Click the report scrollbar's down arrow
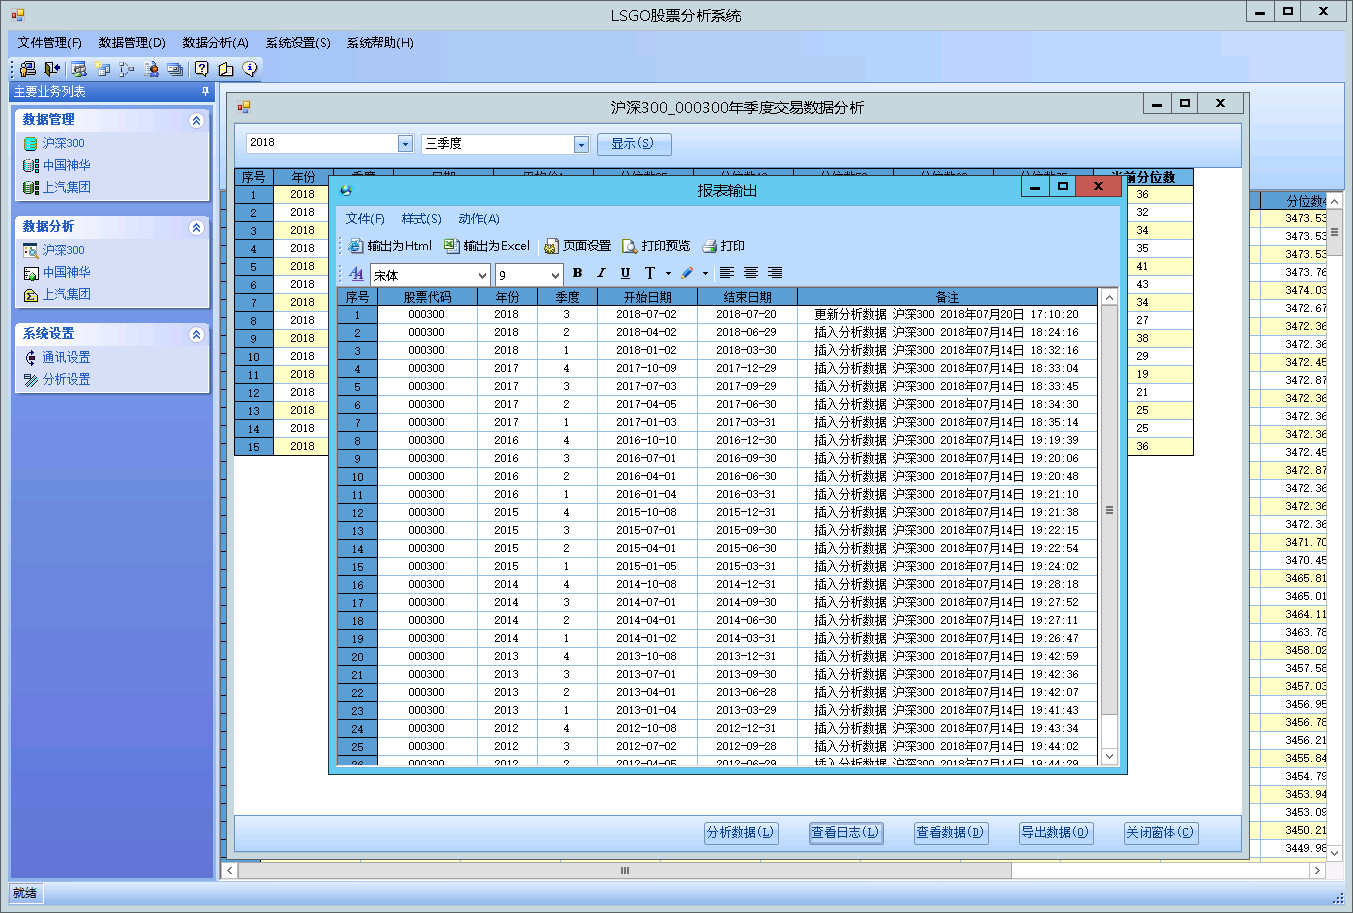The width and height of the screenshot is (1353, 913). coord(1109,757)
